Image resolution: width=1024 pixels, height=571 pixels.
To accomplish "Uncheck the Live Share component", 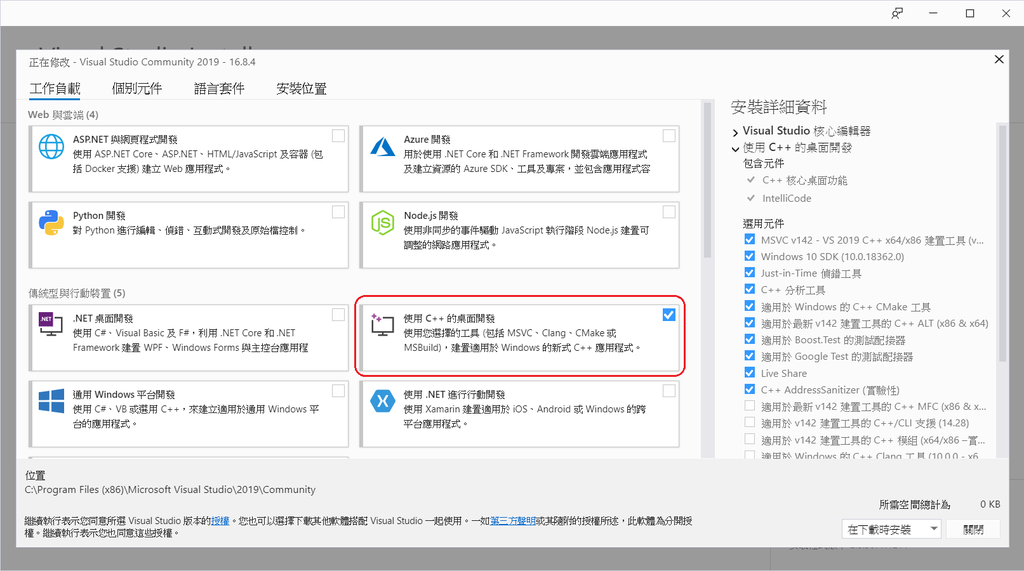I will [x=750, y=372].
